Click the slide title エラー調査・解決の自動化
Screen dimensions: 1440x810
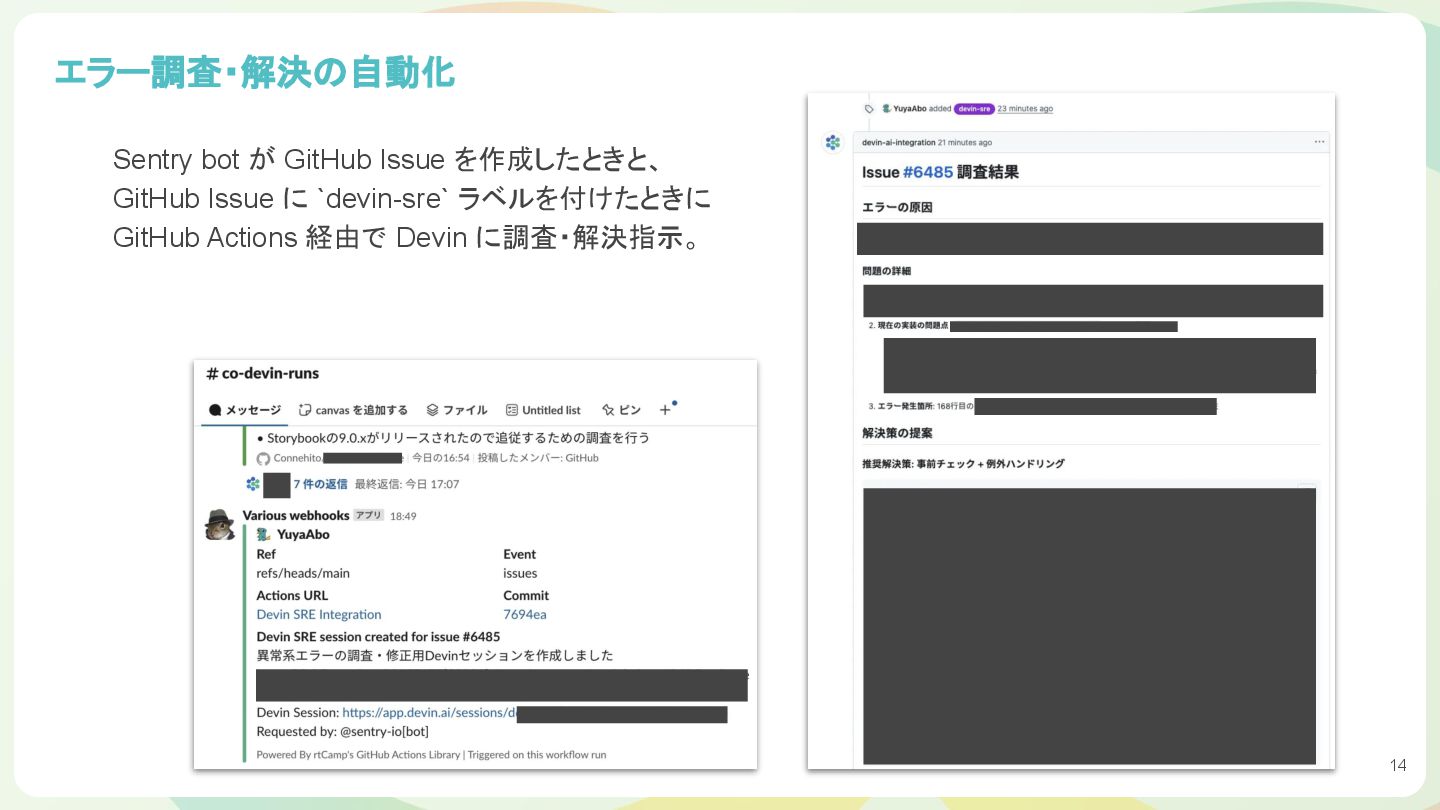[x=254, y=72]
